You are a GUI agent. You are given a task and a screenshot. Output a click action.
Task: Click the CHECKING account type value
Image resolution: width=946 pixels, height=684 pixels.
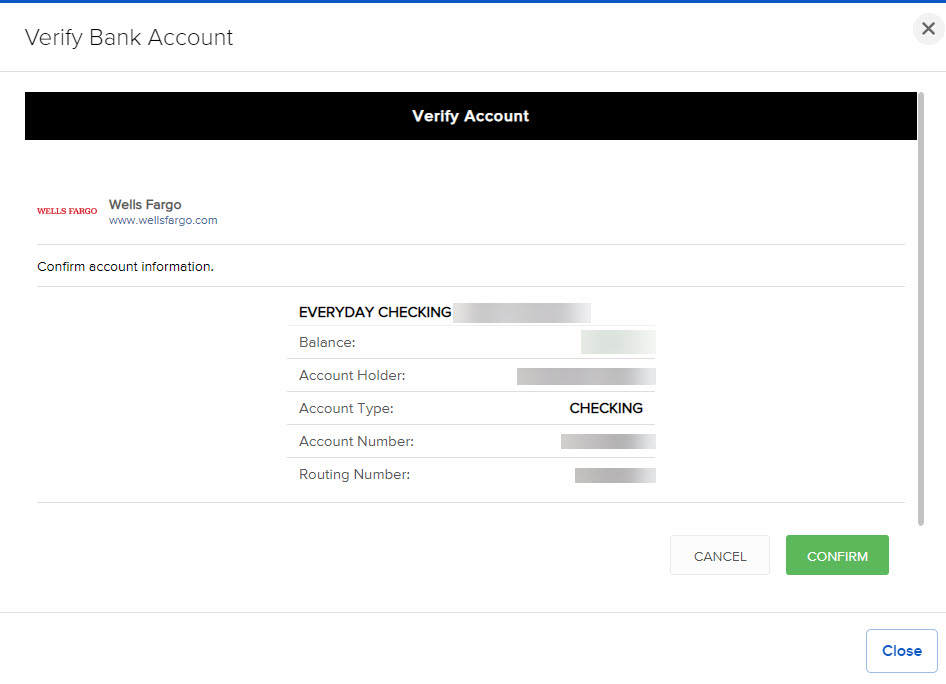pos(606,408)
